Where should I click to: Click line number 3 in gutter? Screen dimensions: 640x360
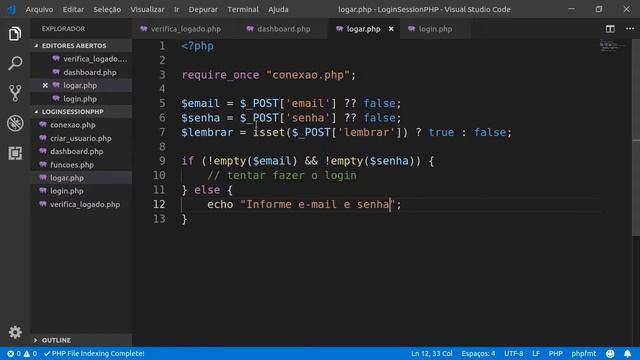tap(162, 75)
